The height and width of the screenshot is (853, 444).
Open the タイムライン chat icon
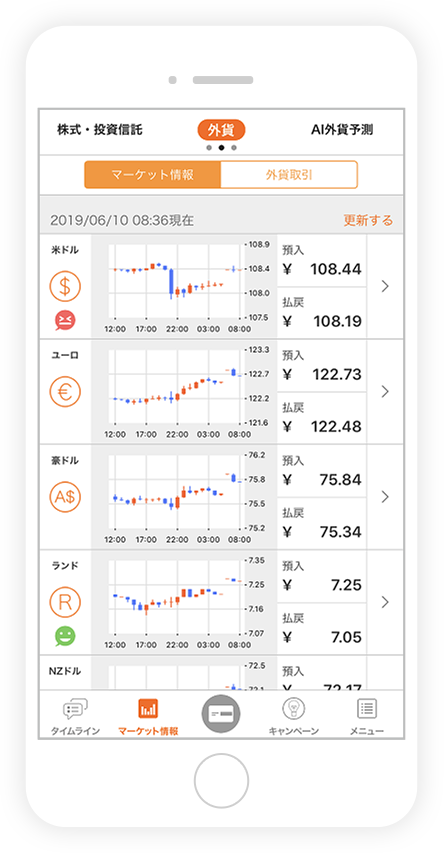[x=76, y=709]
